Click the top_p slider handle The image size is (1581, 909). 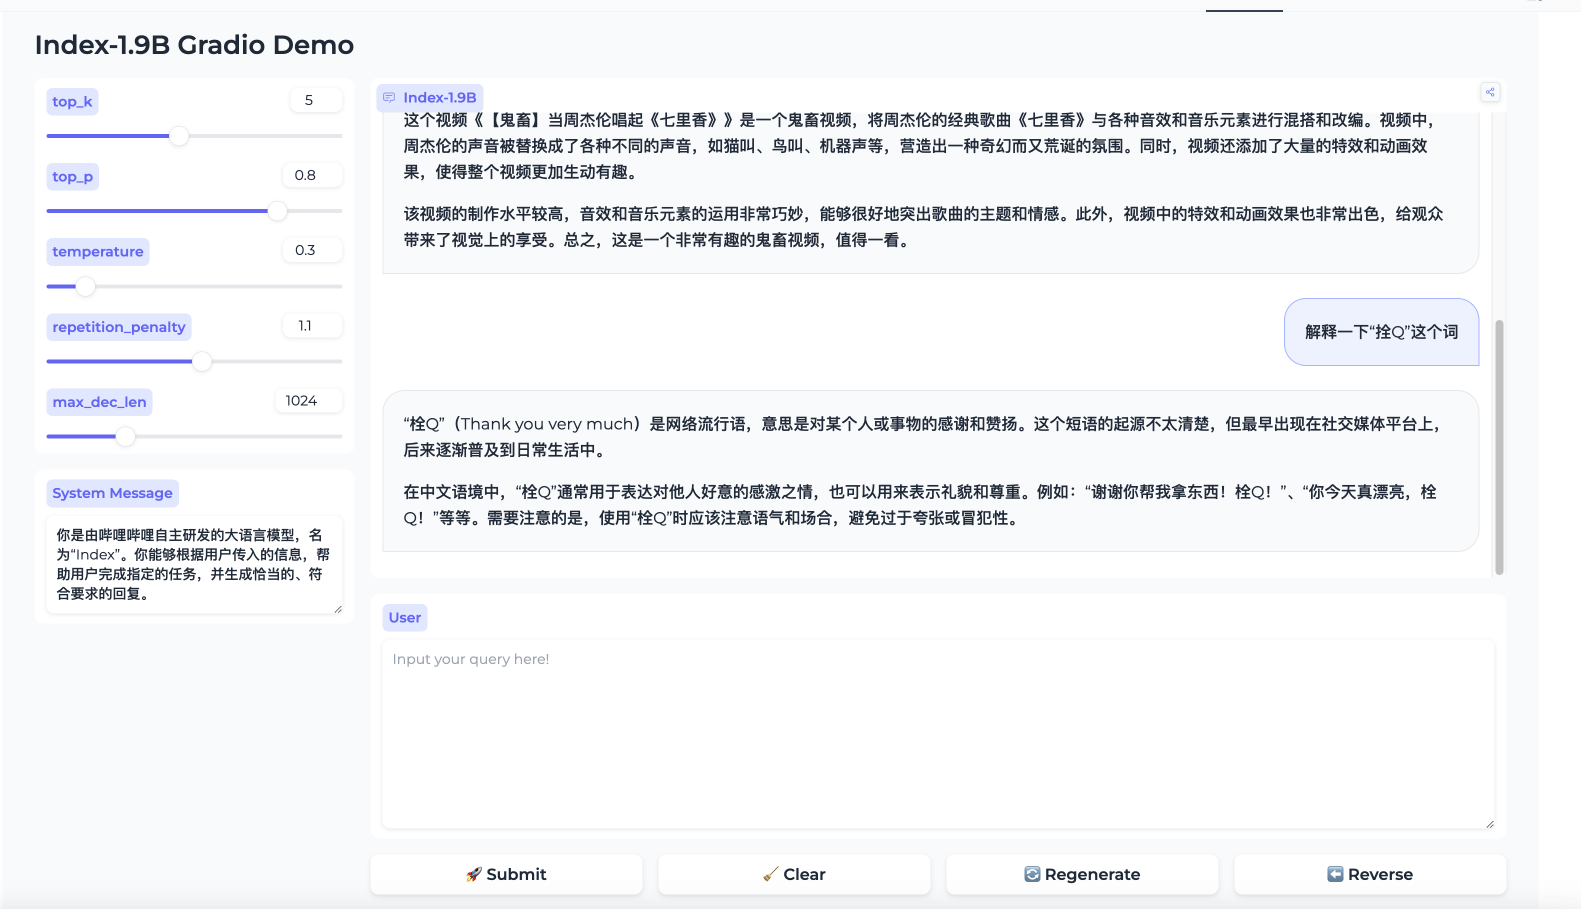point(278,211)
